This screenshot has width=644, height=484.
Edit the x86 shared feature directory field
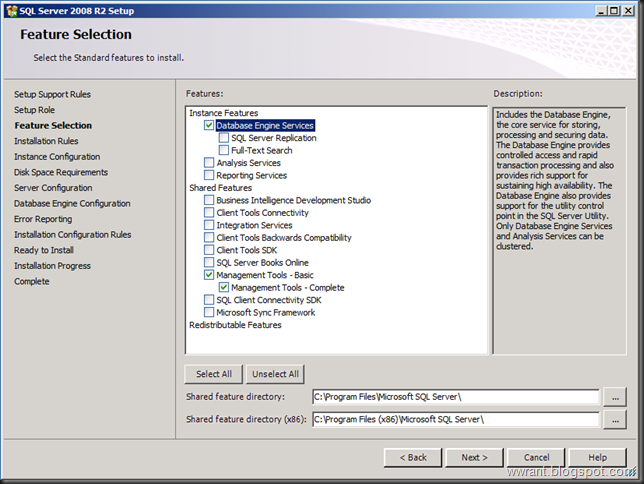[455, 419]
